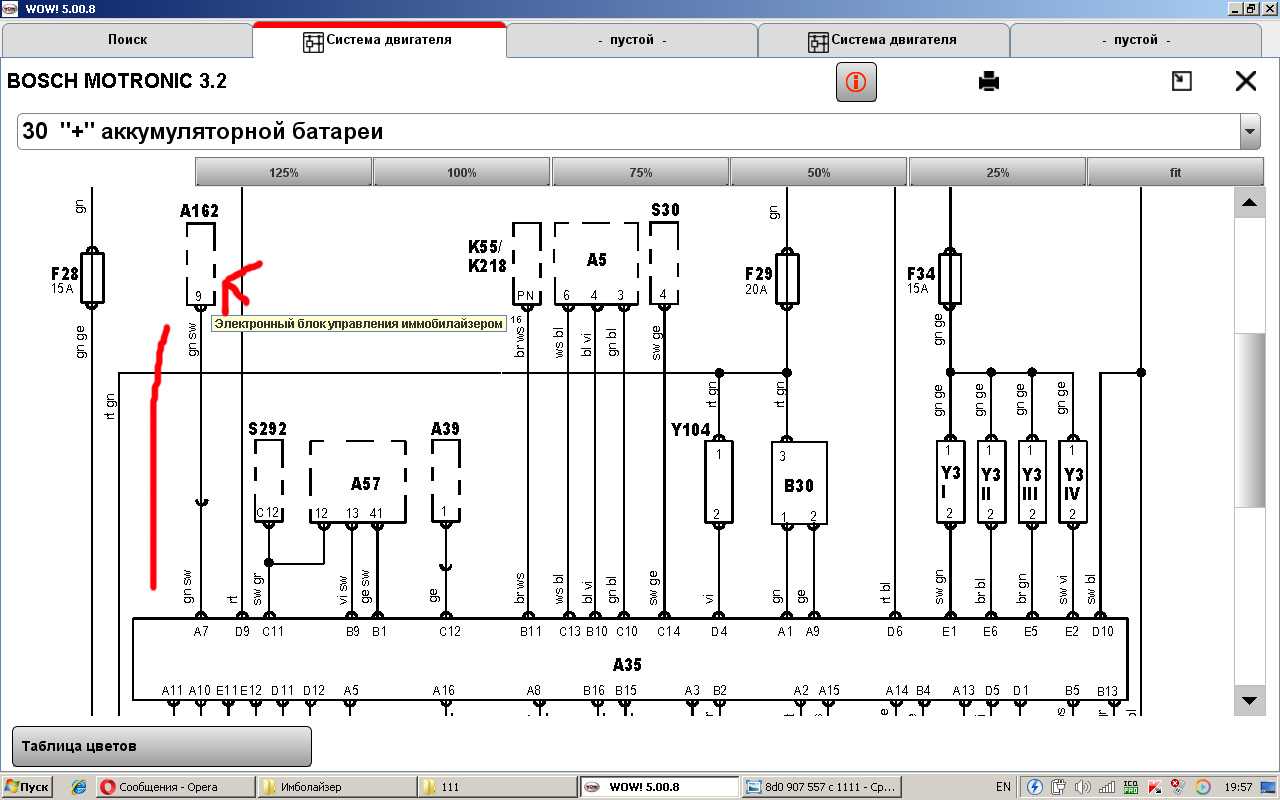
Task: Select fuse F28 15A in diagram
Action: coord(92,277)
